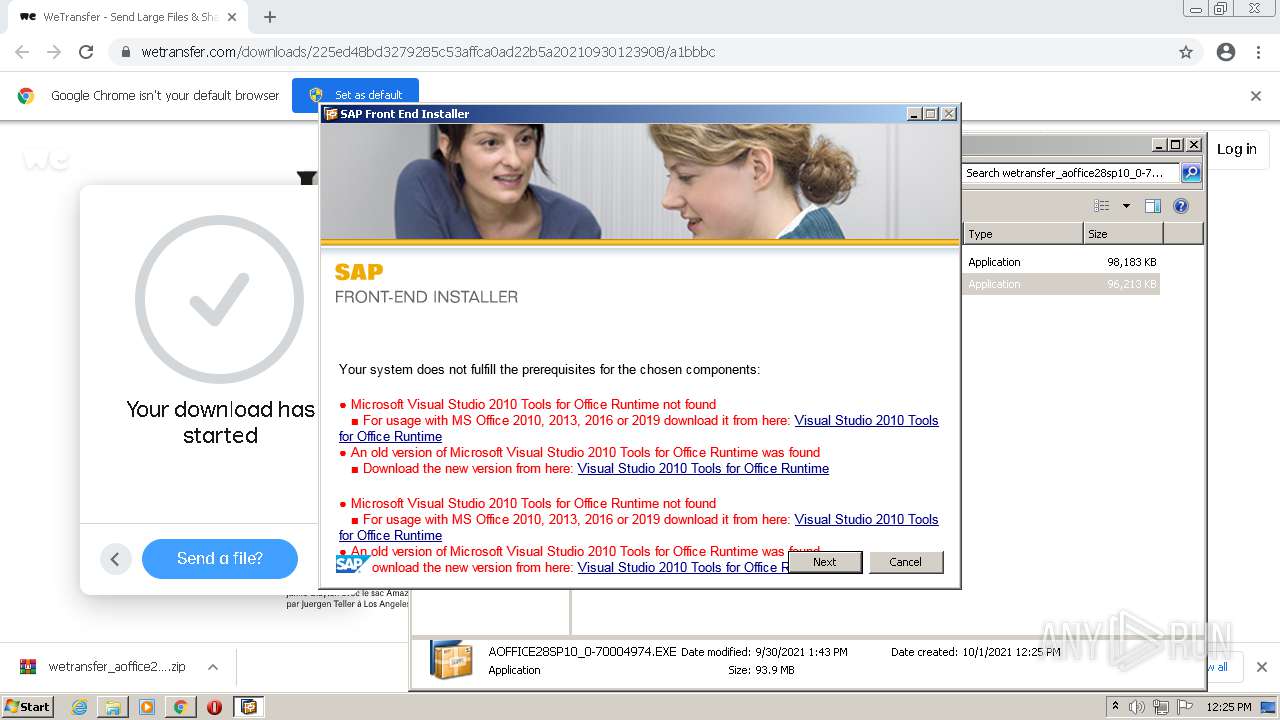Open Action Center flag icon
1280x720 pixels.
tap(1186, 707)
